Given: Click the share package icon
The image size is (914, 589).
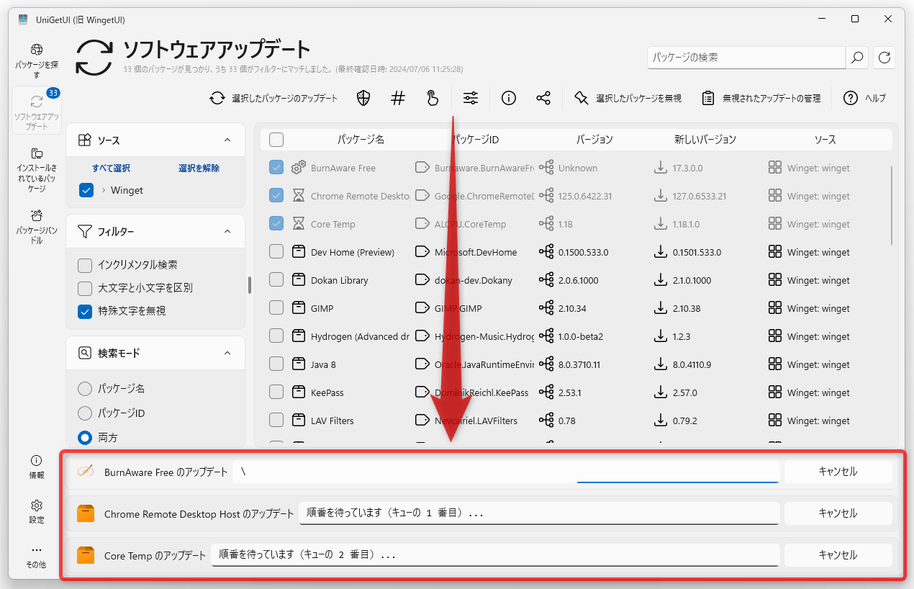Looking at the screenshot, I should click(x=543, y=99).
